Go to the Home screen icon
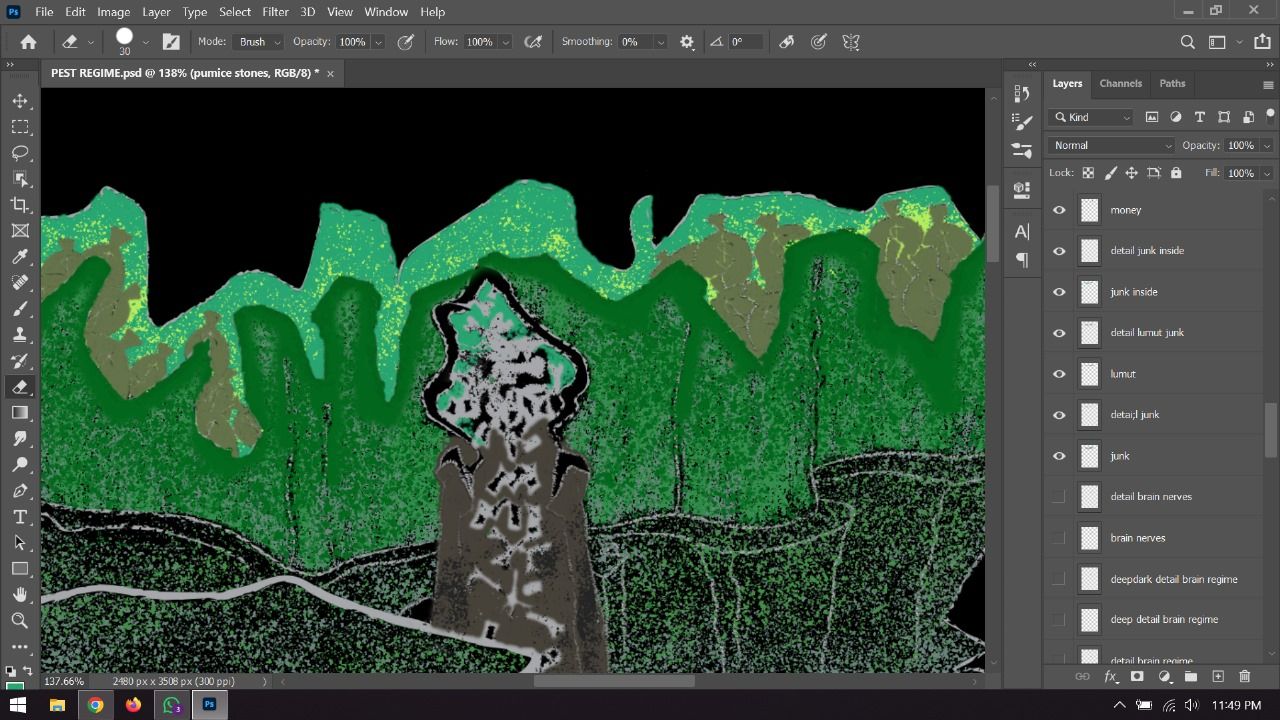 tap(28, 42)
